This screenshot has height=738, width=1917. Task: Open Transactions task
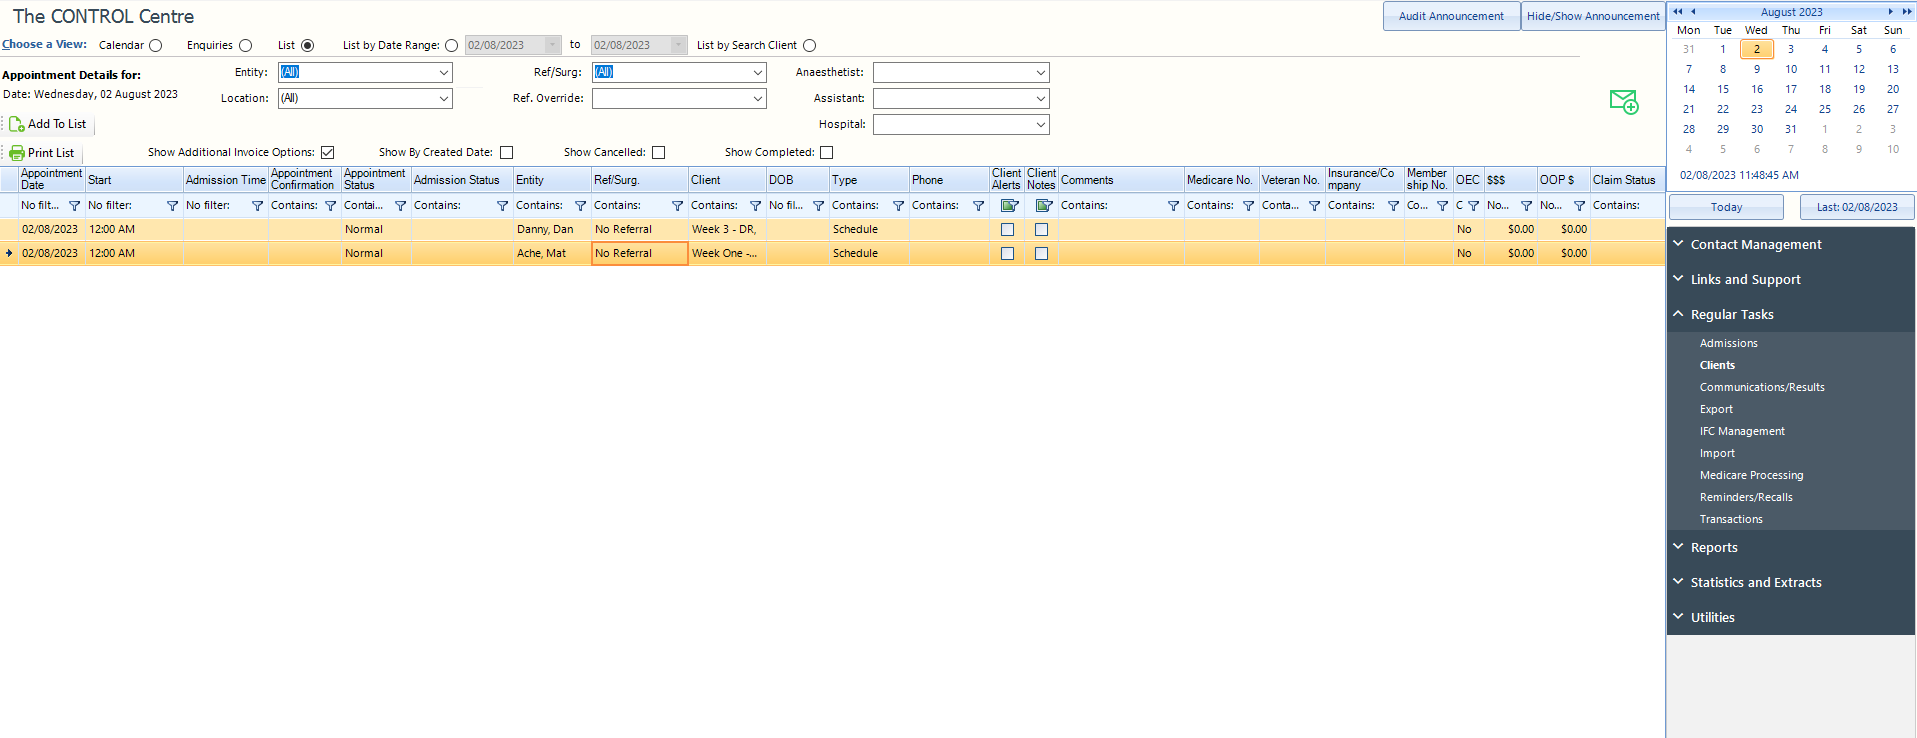tap(1731, 520)
